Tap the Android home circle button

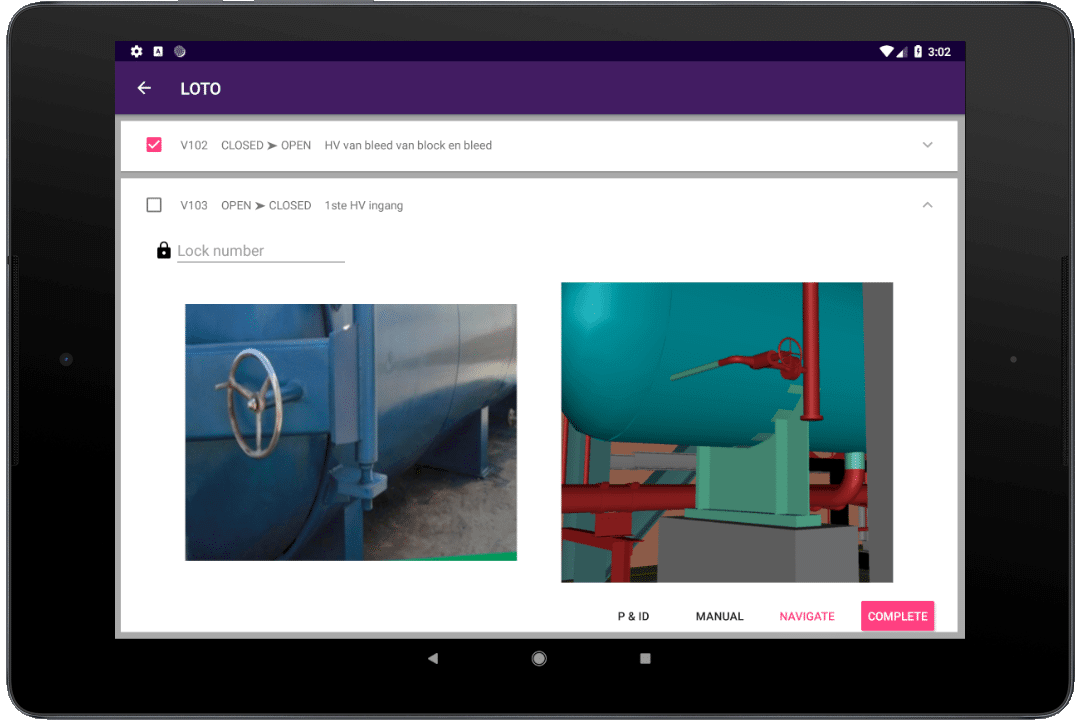(x=539, y=658)
